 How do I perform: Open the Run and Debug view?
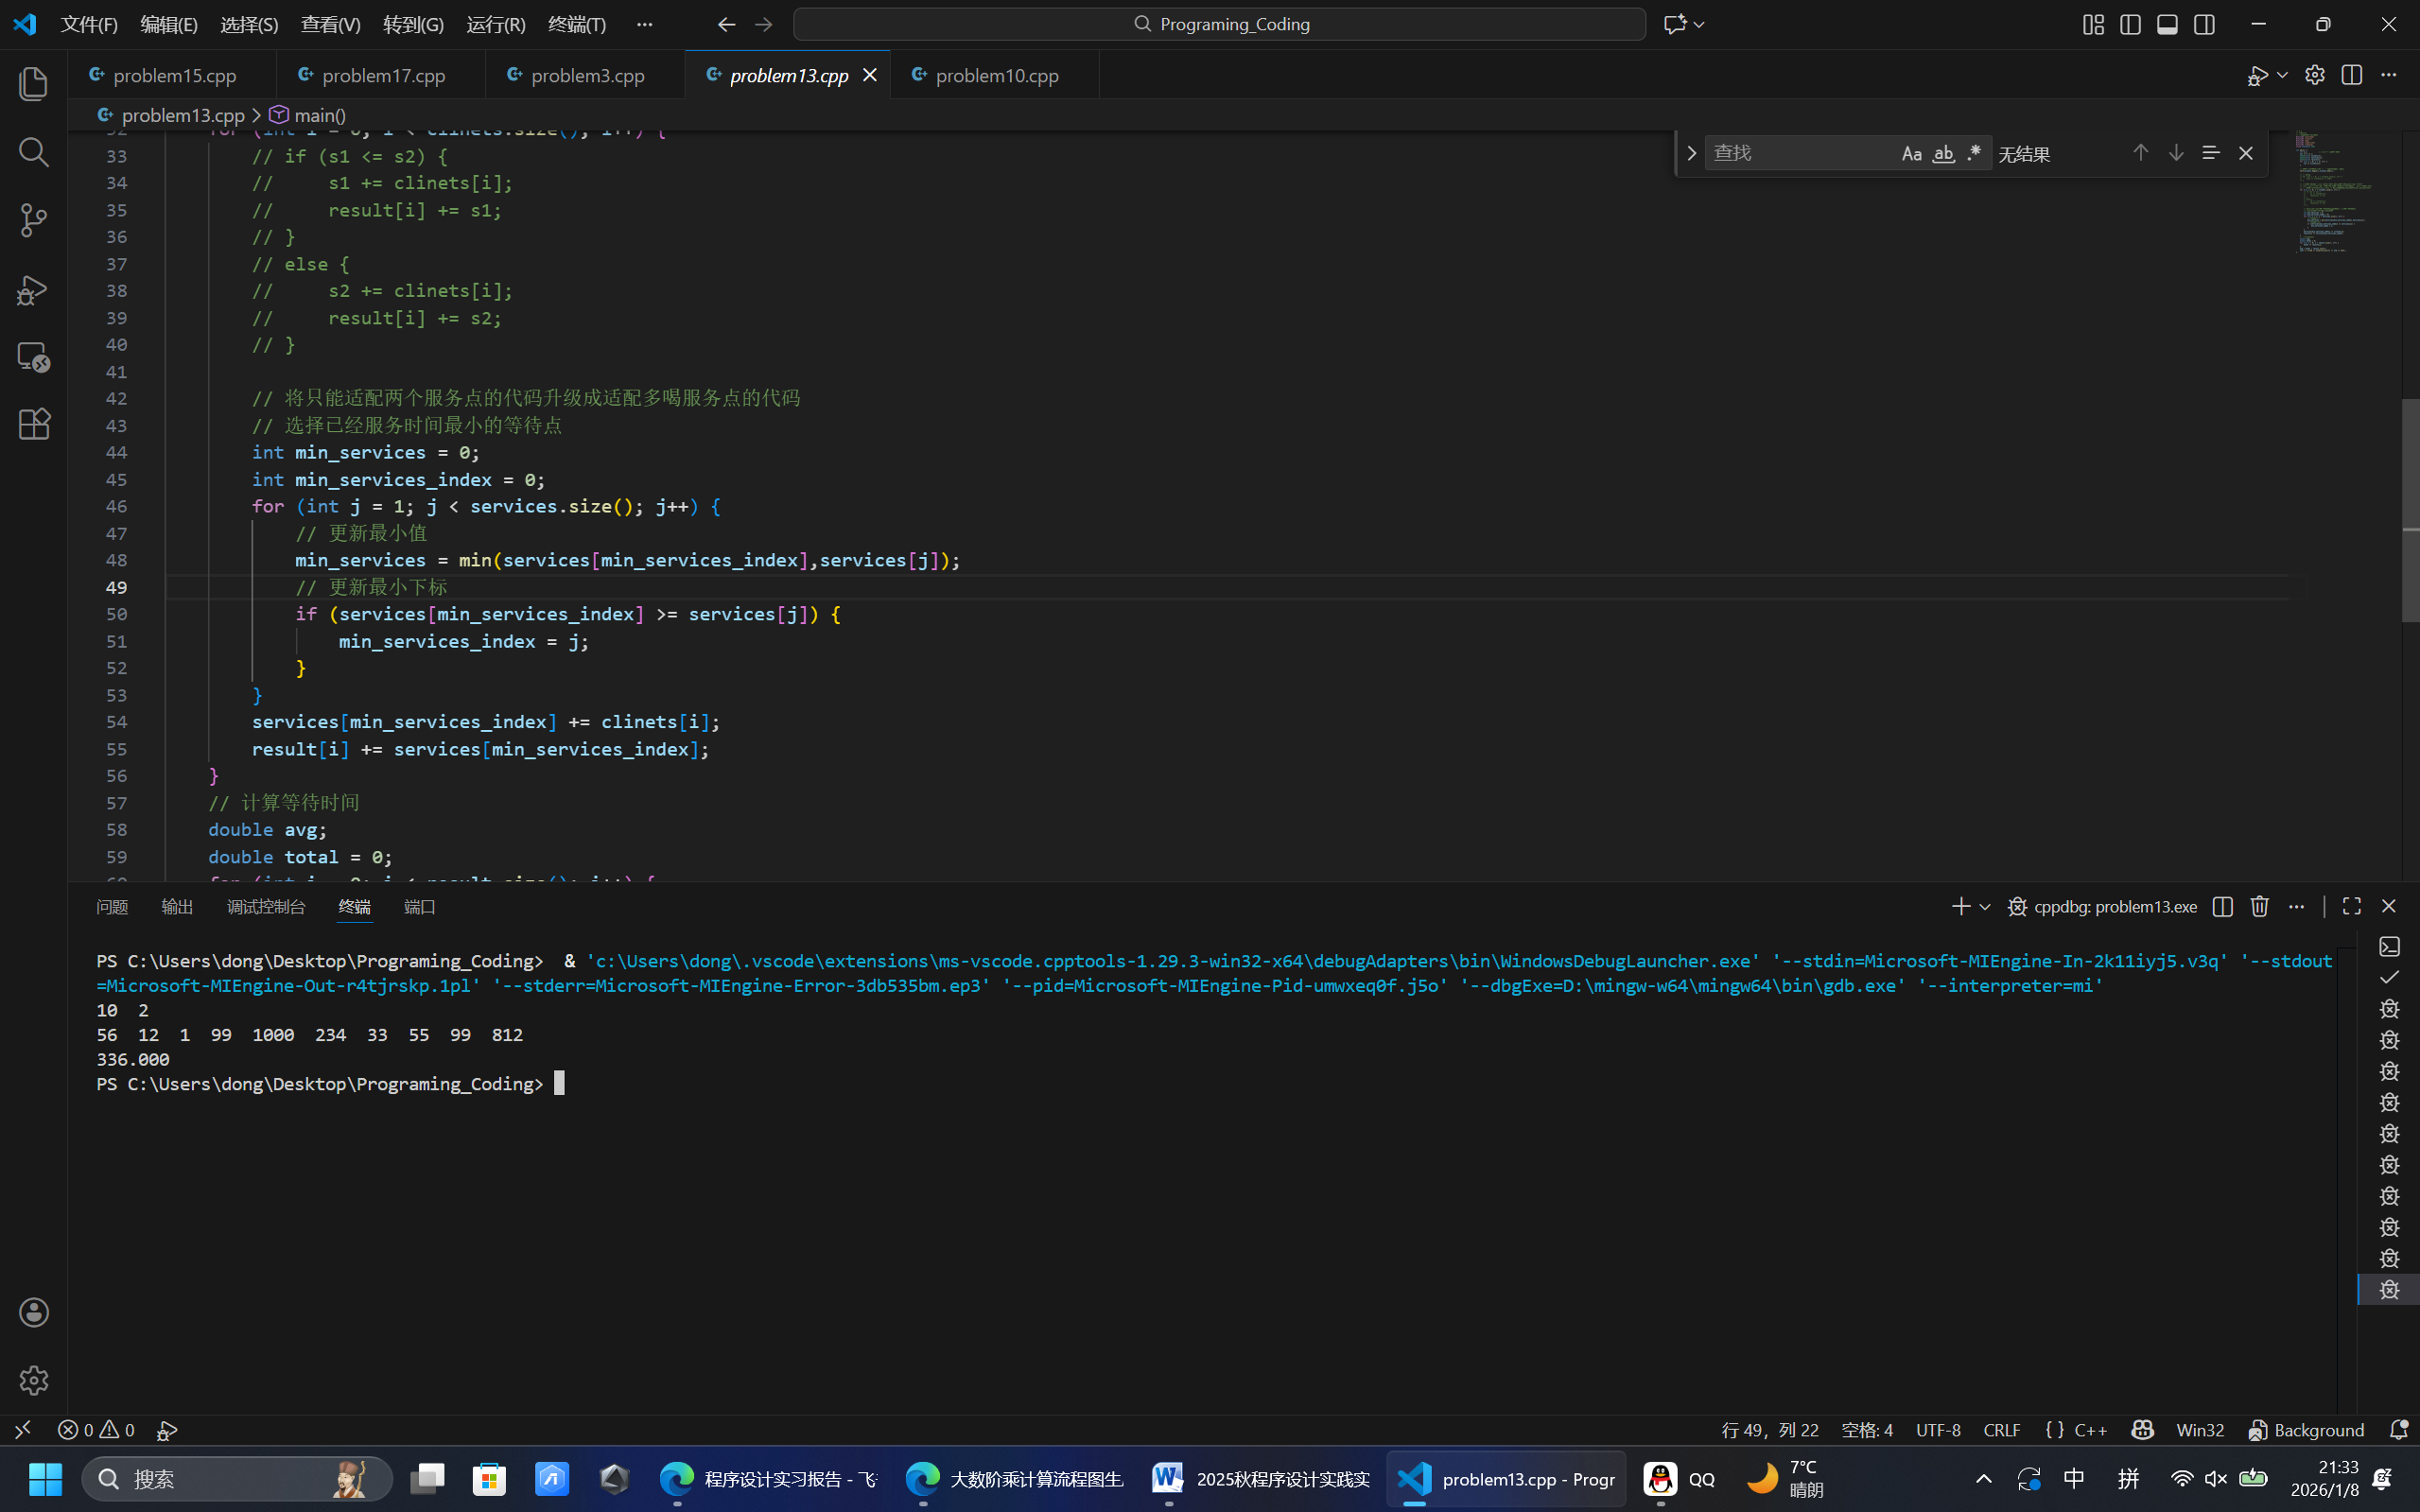point(34,289)
